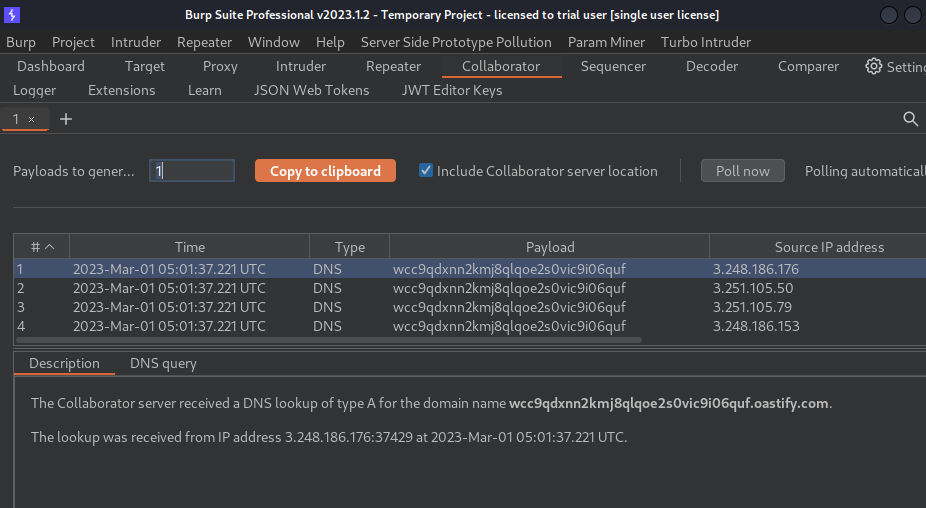
Task: Open the Burp menu
Action: (x=21, y=43)
